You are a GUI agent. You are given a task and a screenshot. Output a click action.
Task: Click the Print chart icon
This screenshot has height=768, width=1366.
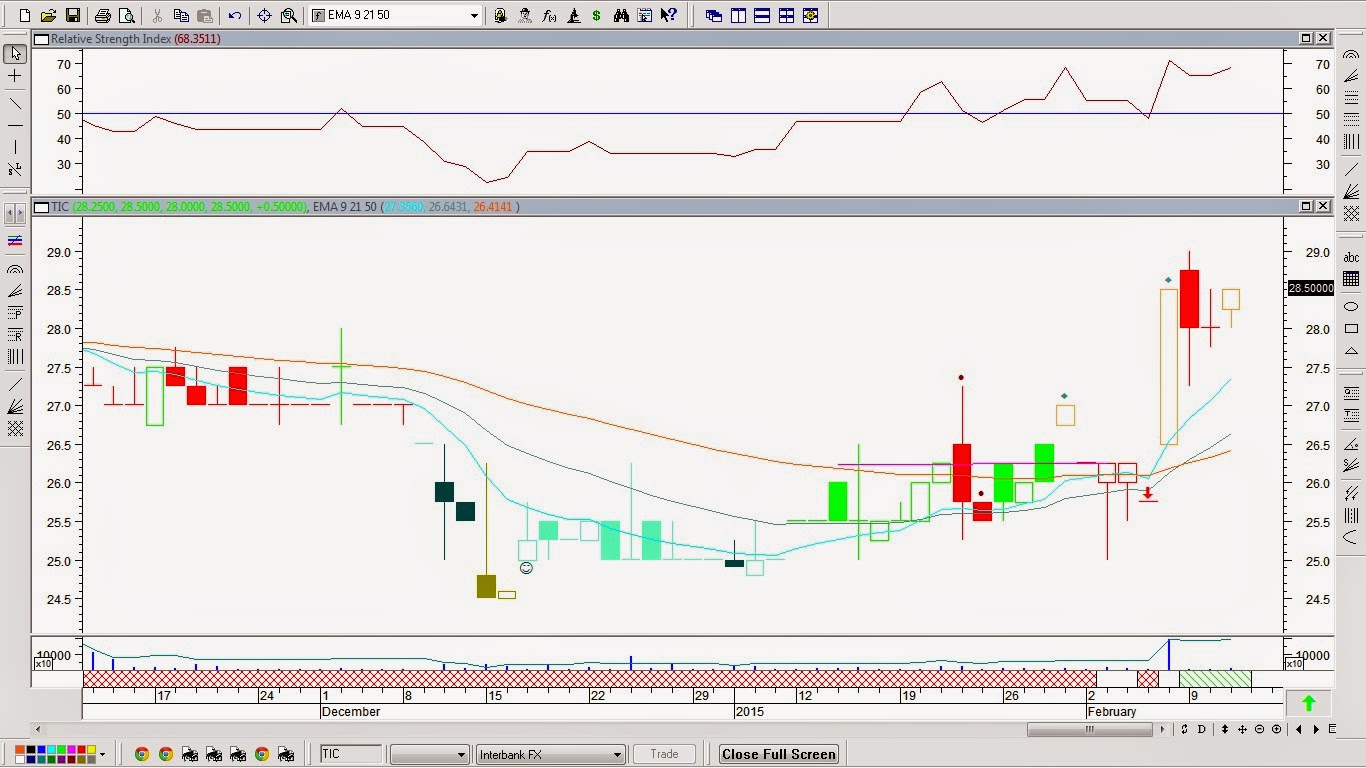(x=102, y=15)
